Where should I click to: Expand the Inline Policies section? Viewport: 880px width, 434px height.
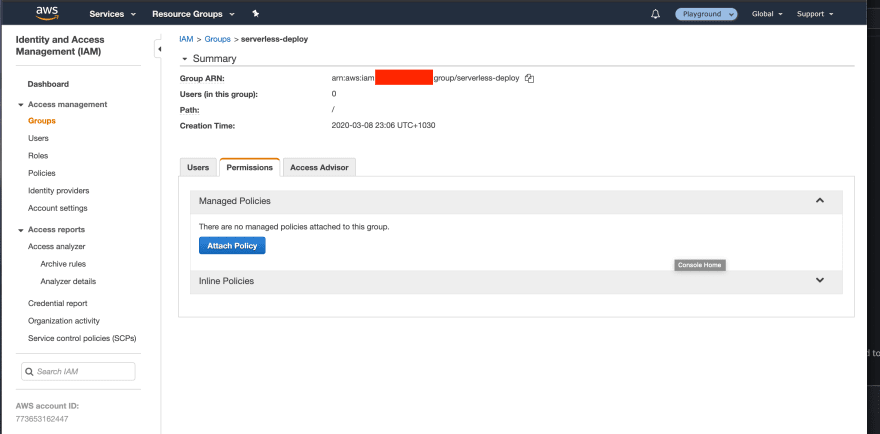tap(820, 280)
